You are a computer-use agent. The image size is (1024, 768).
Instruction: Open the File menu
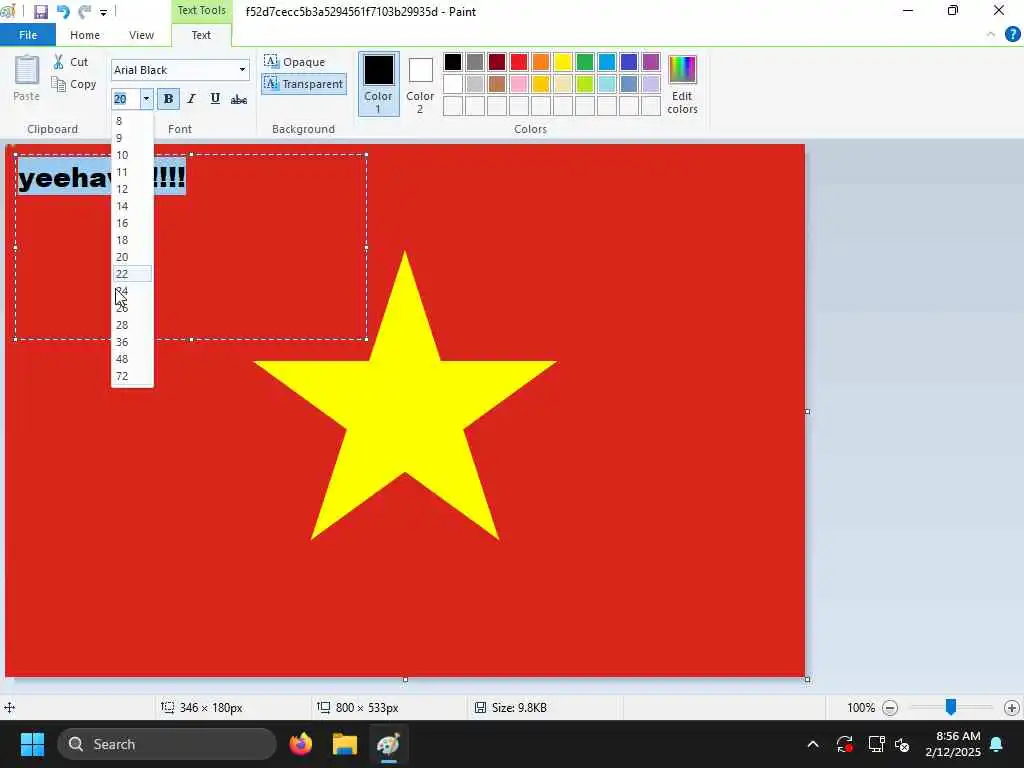pos(28,35)
